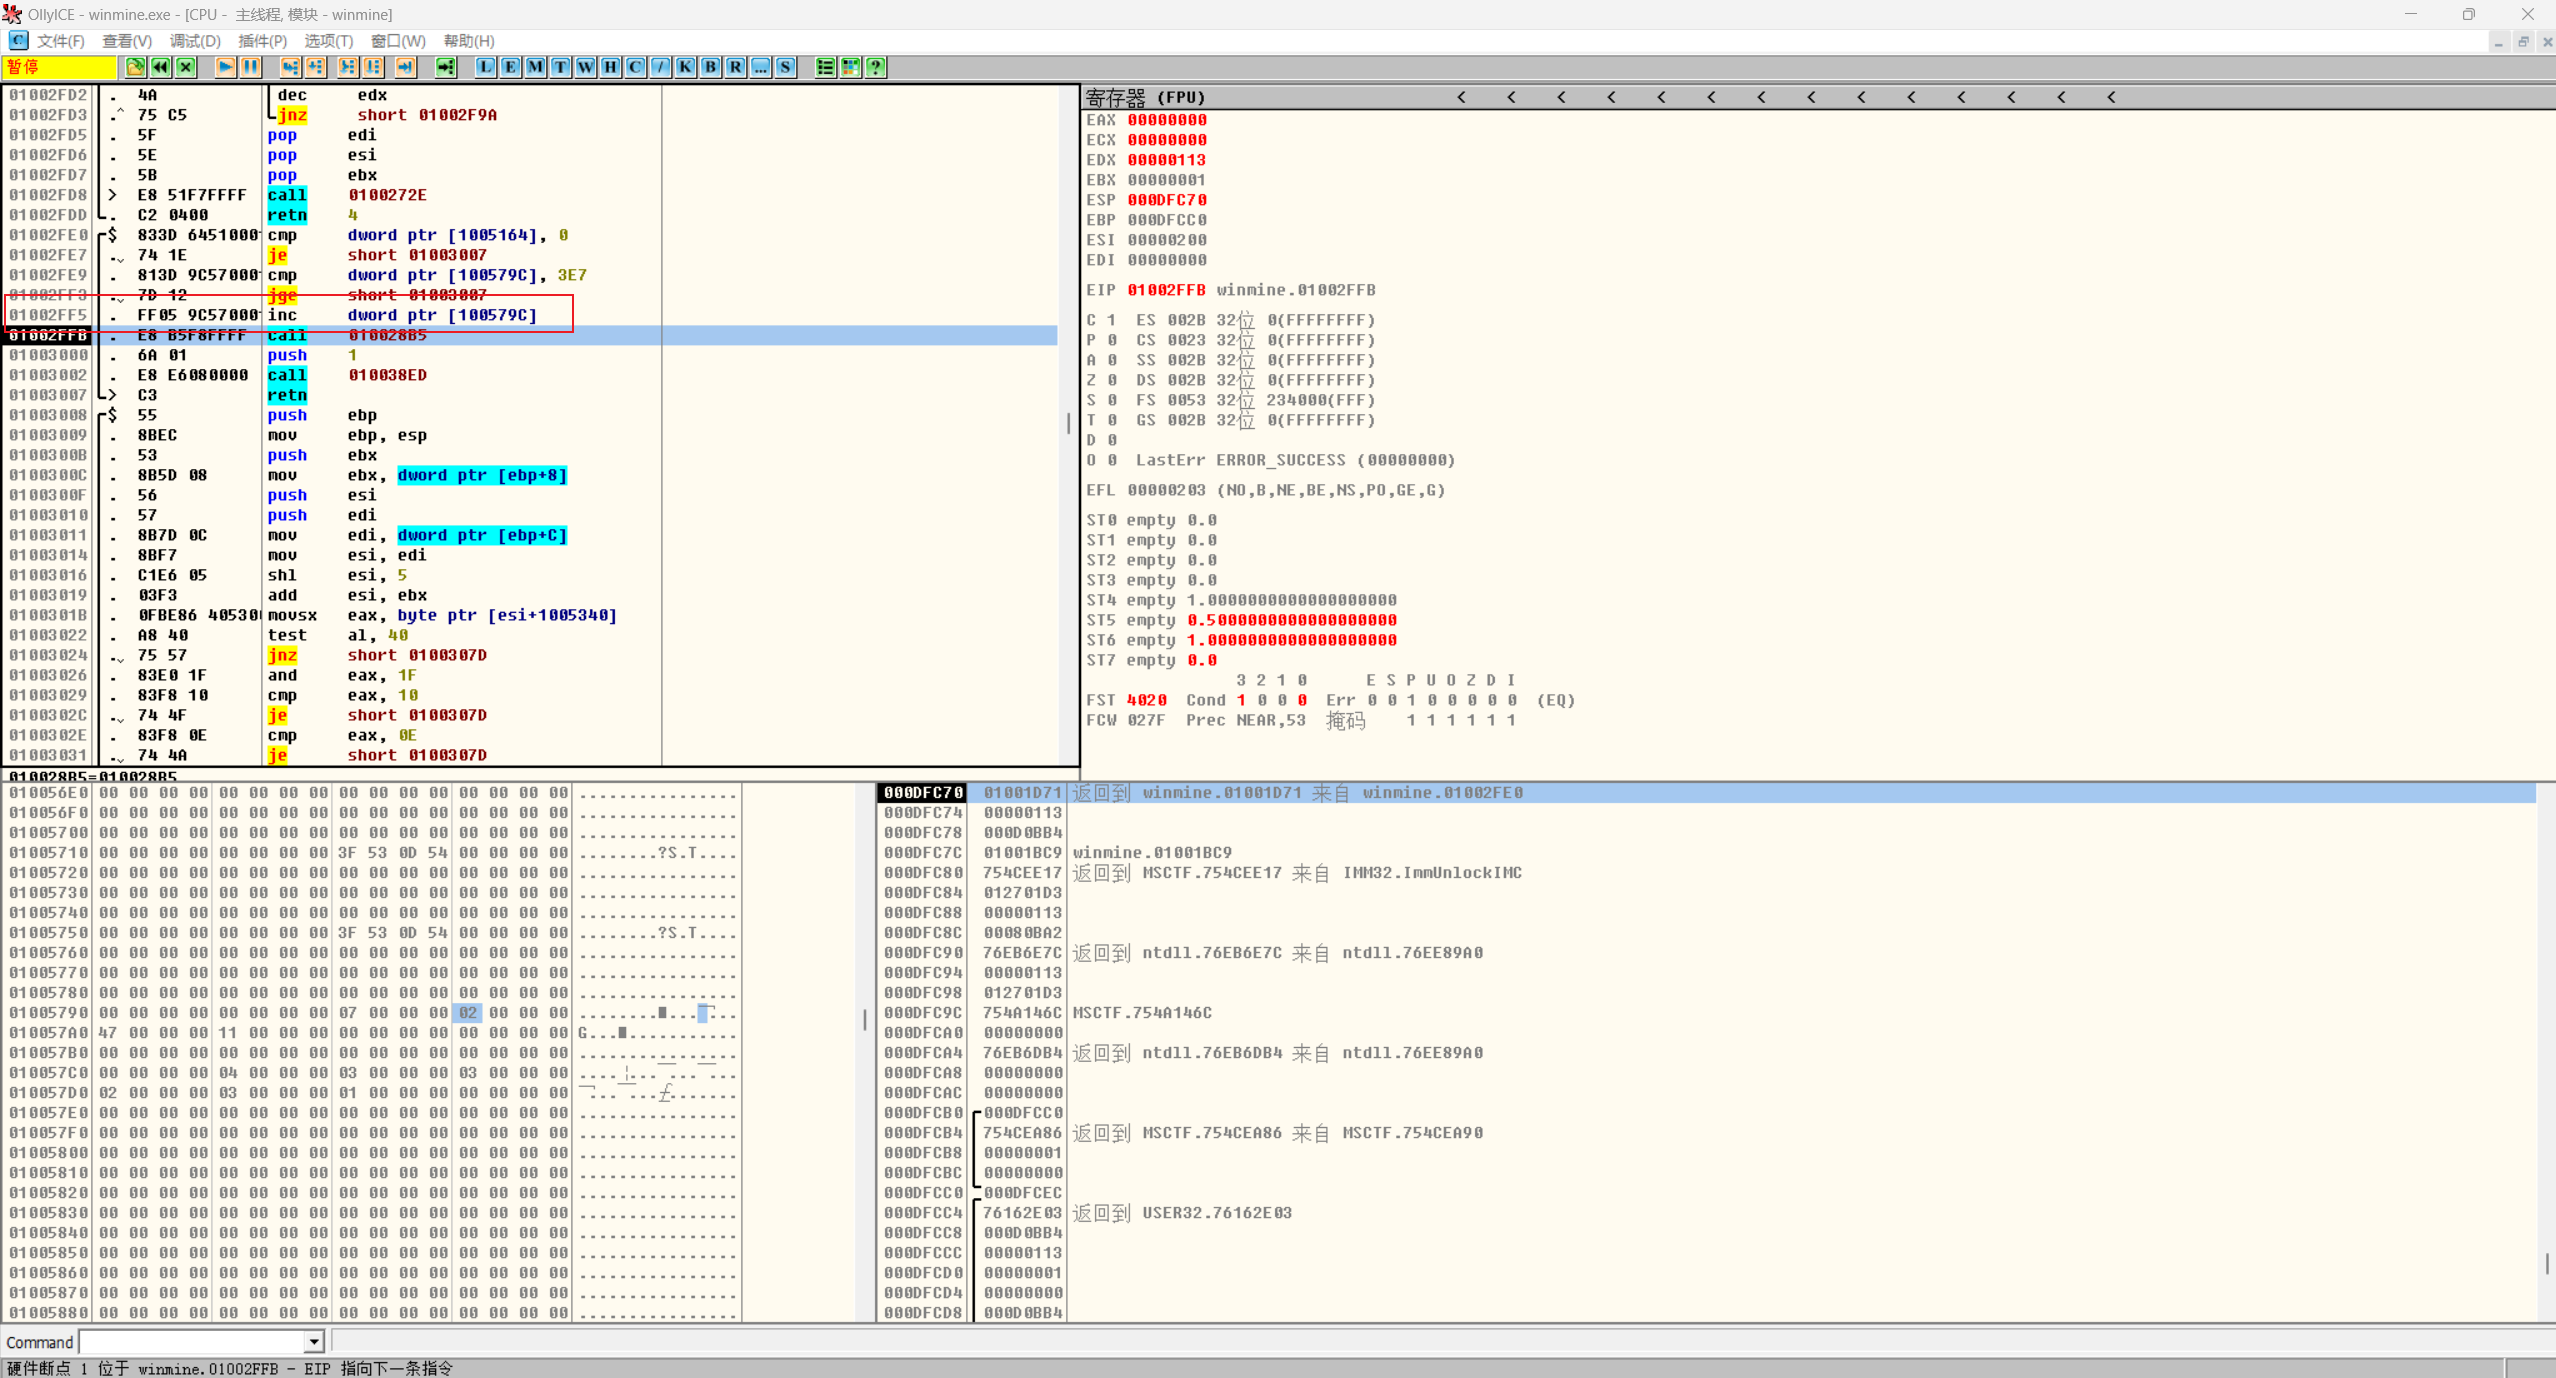This screenshot has width=2556, height=1378.
Task: Click the disassembly pane vertical scrollbar thumb
Action: 1068,424
